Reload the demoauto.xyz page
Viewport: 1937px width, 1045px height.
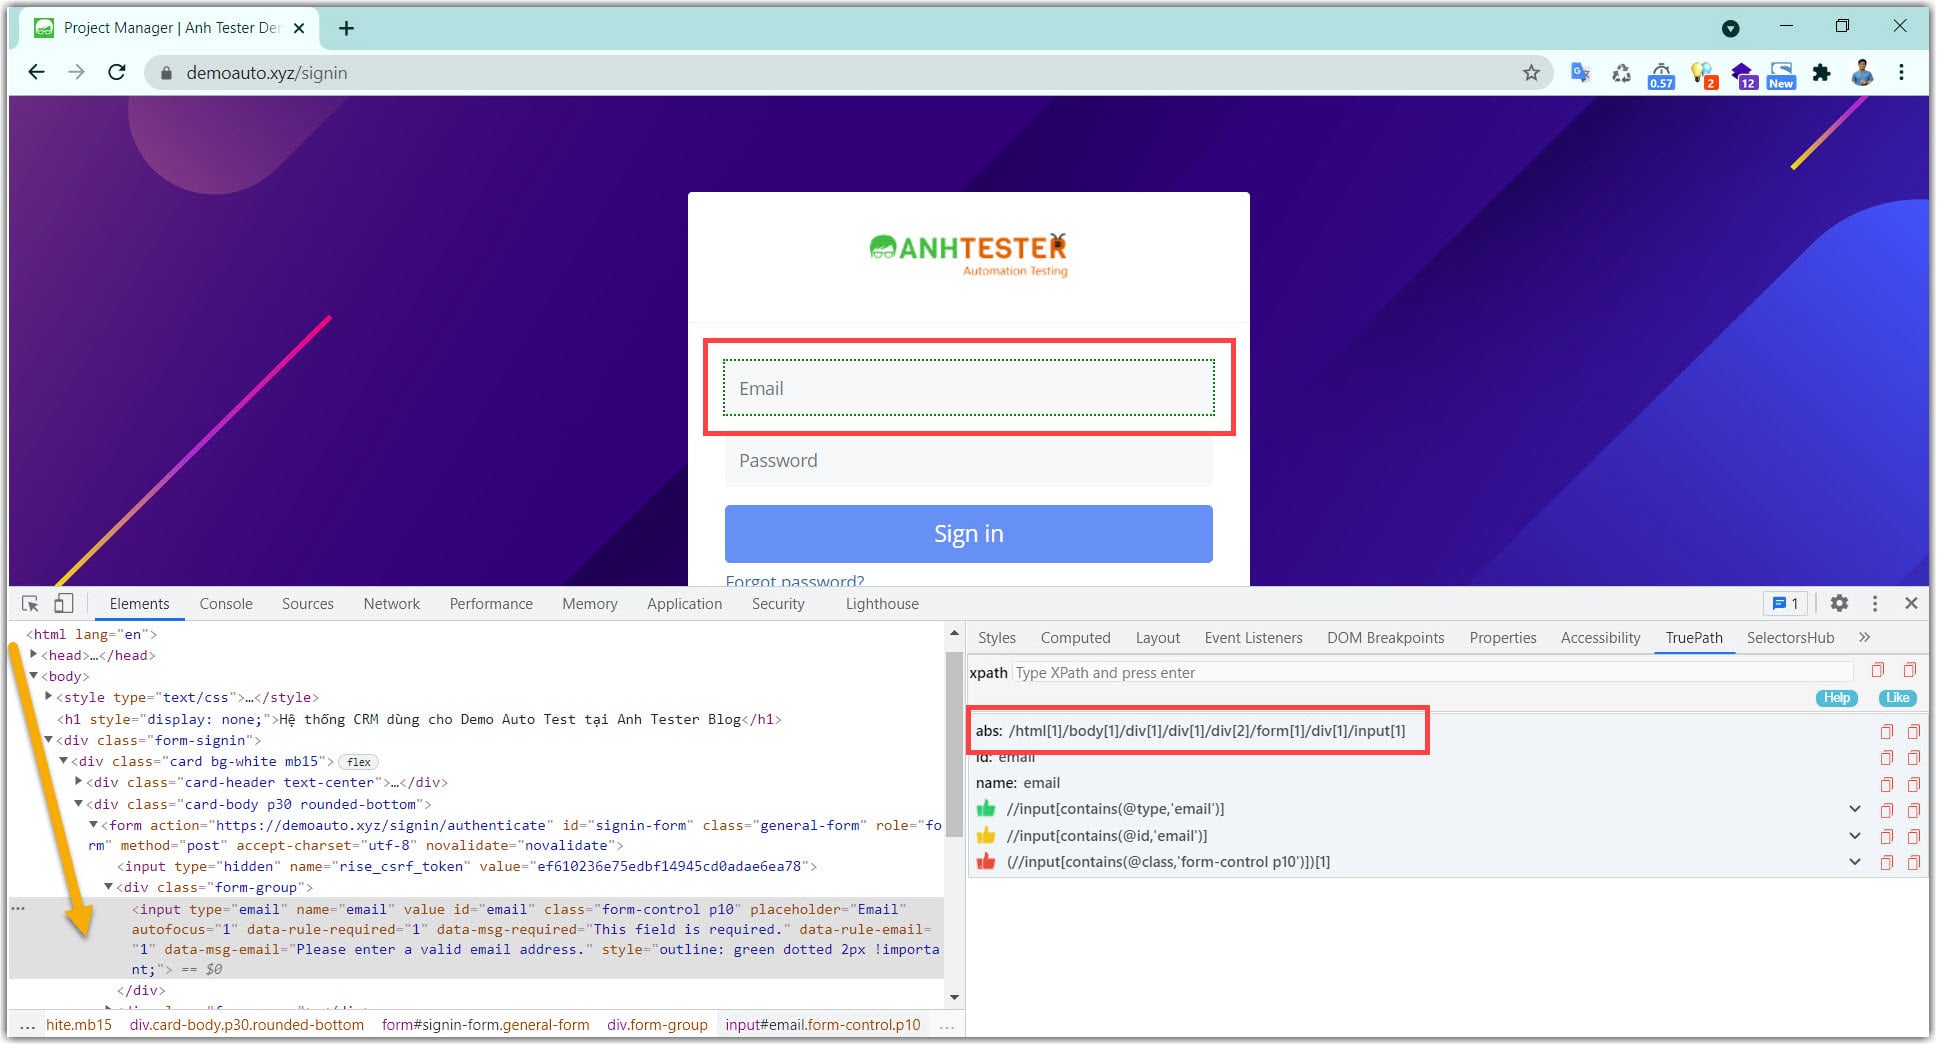point(117,73)
